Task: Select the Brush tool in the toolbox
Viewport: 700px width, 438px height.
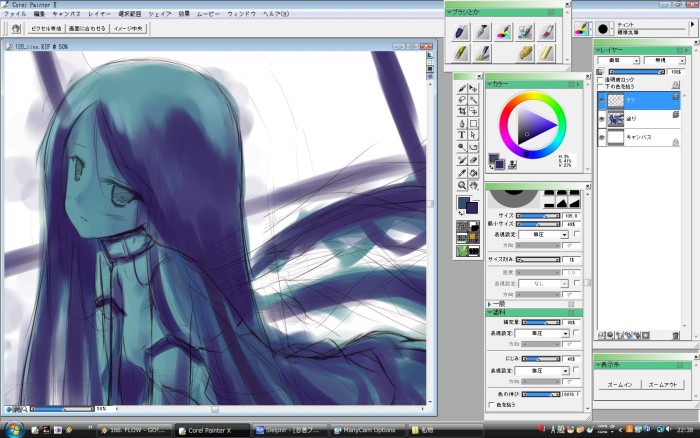Action: tap(462, 87)
